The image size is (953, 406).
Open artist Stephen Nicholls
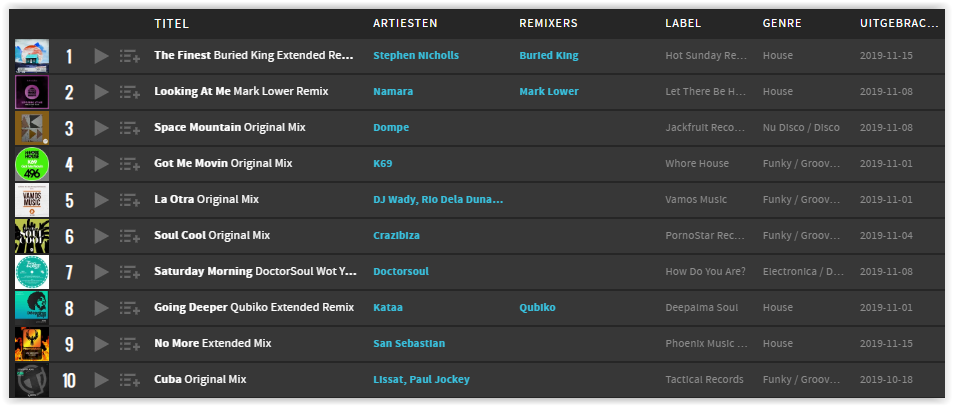click(x=416, y=55)
